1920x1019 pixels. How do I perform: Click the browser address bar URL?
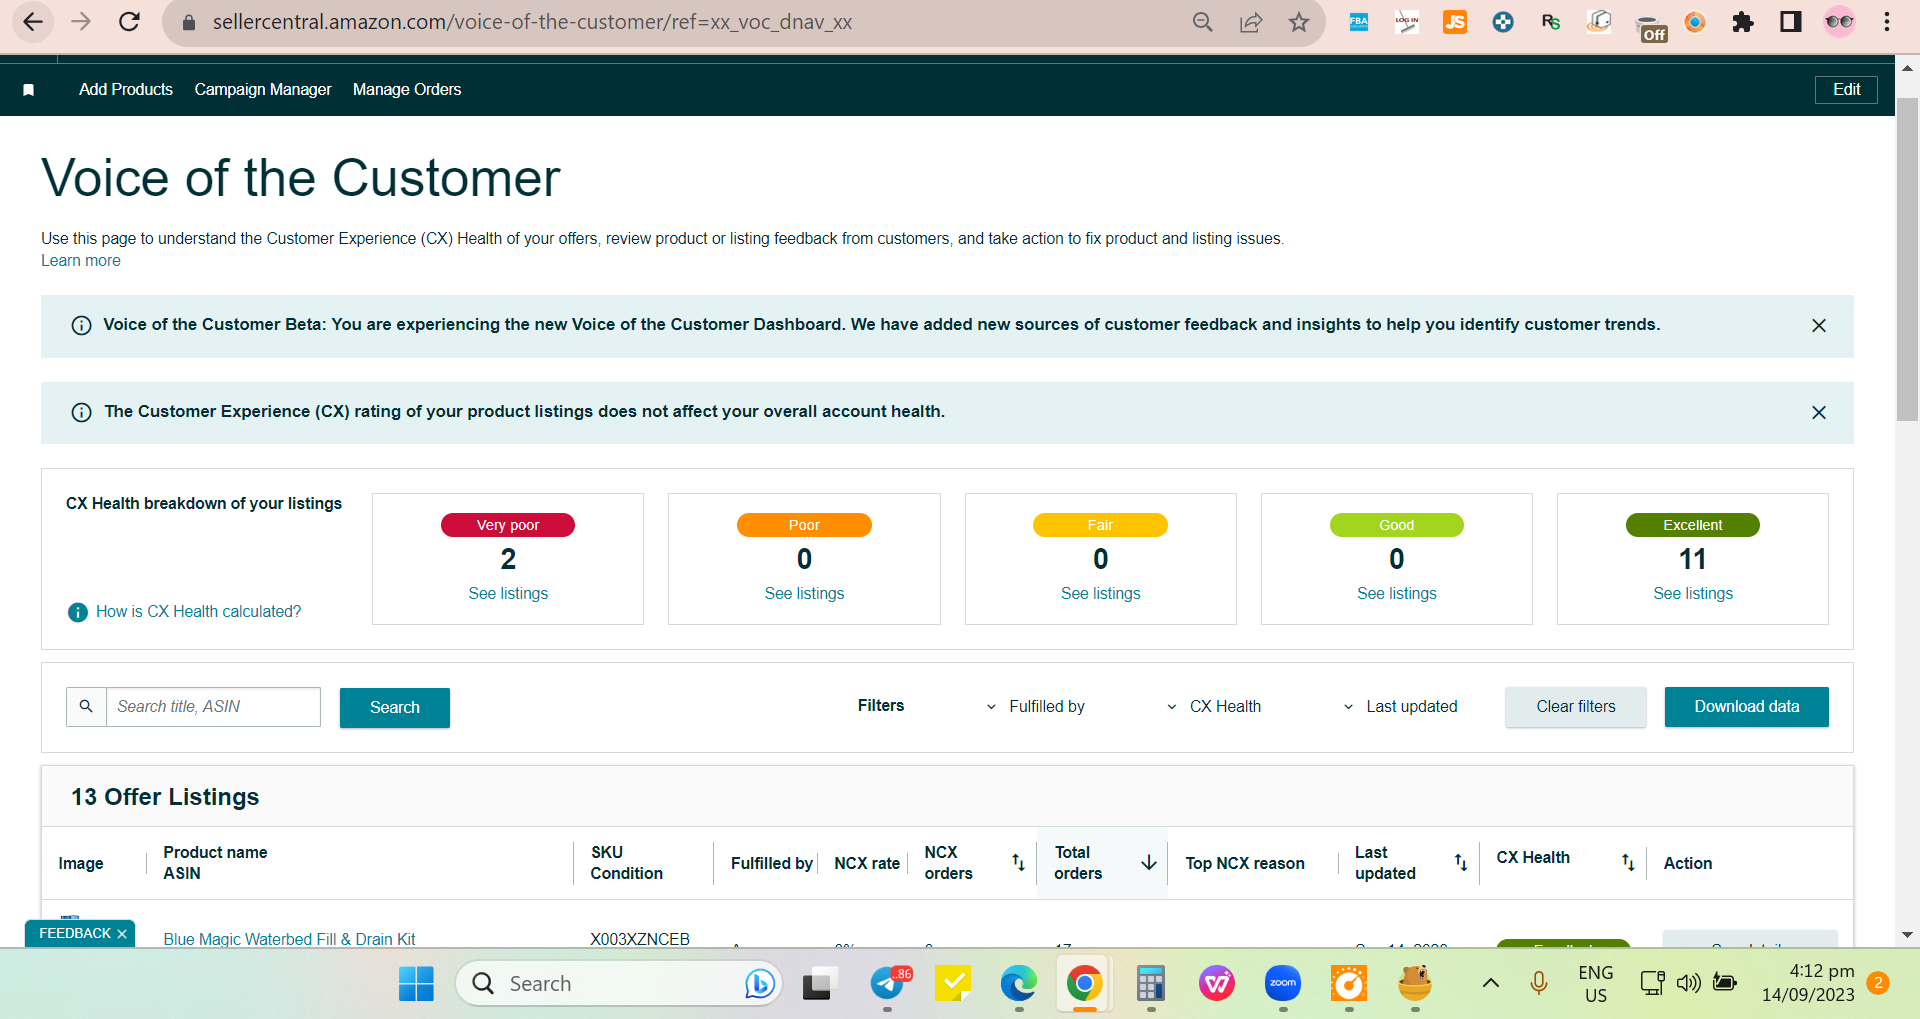(532, 22)
